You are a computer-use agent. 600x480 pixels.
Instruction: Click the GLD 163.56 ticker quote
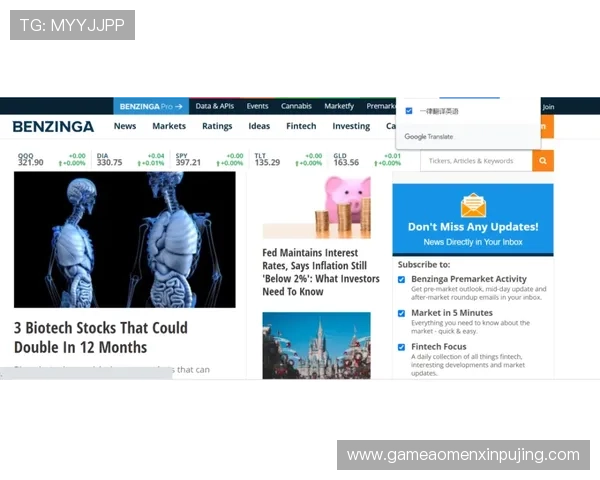[367, 159]
